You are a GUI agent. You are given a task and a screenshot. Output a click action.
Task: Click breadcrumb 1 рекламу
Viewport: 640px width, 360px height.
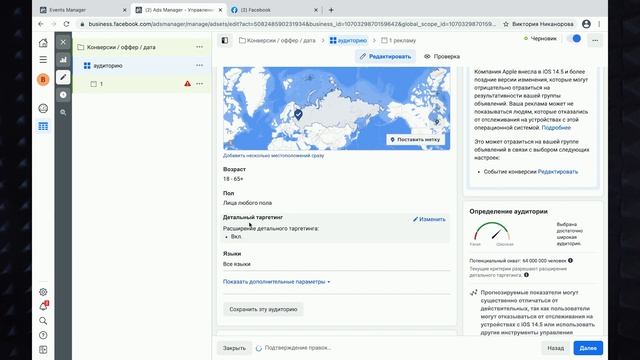398,40
